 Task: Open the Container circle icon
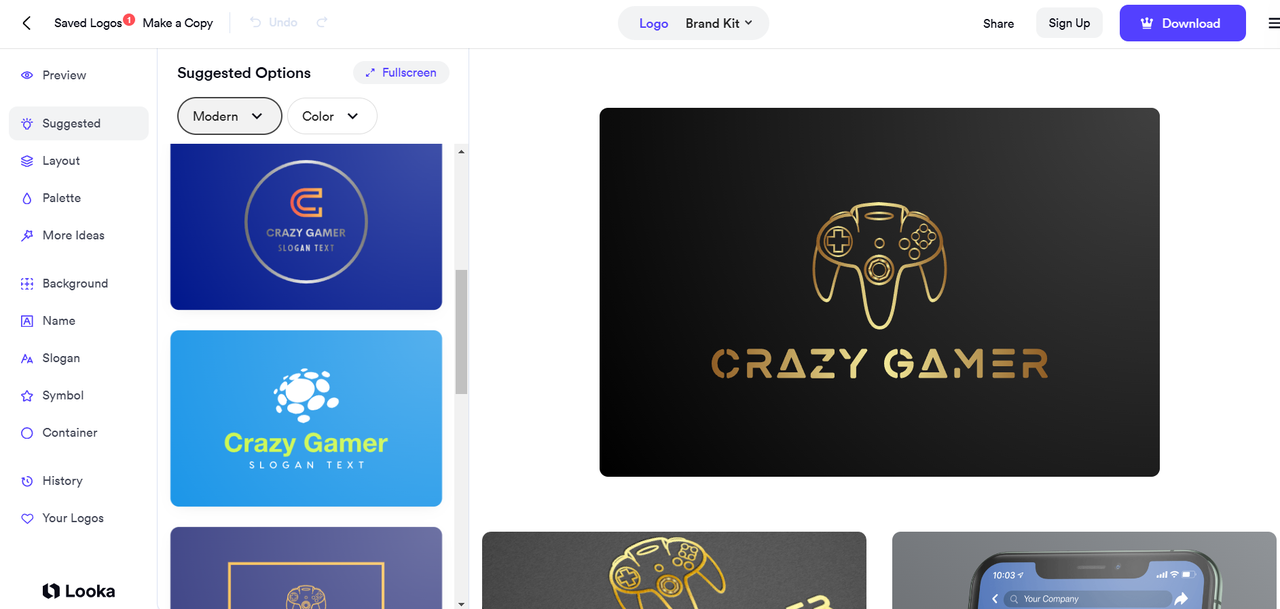pos(27,433)
